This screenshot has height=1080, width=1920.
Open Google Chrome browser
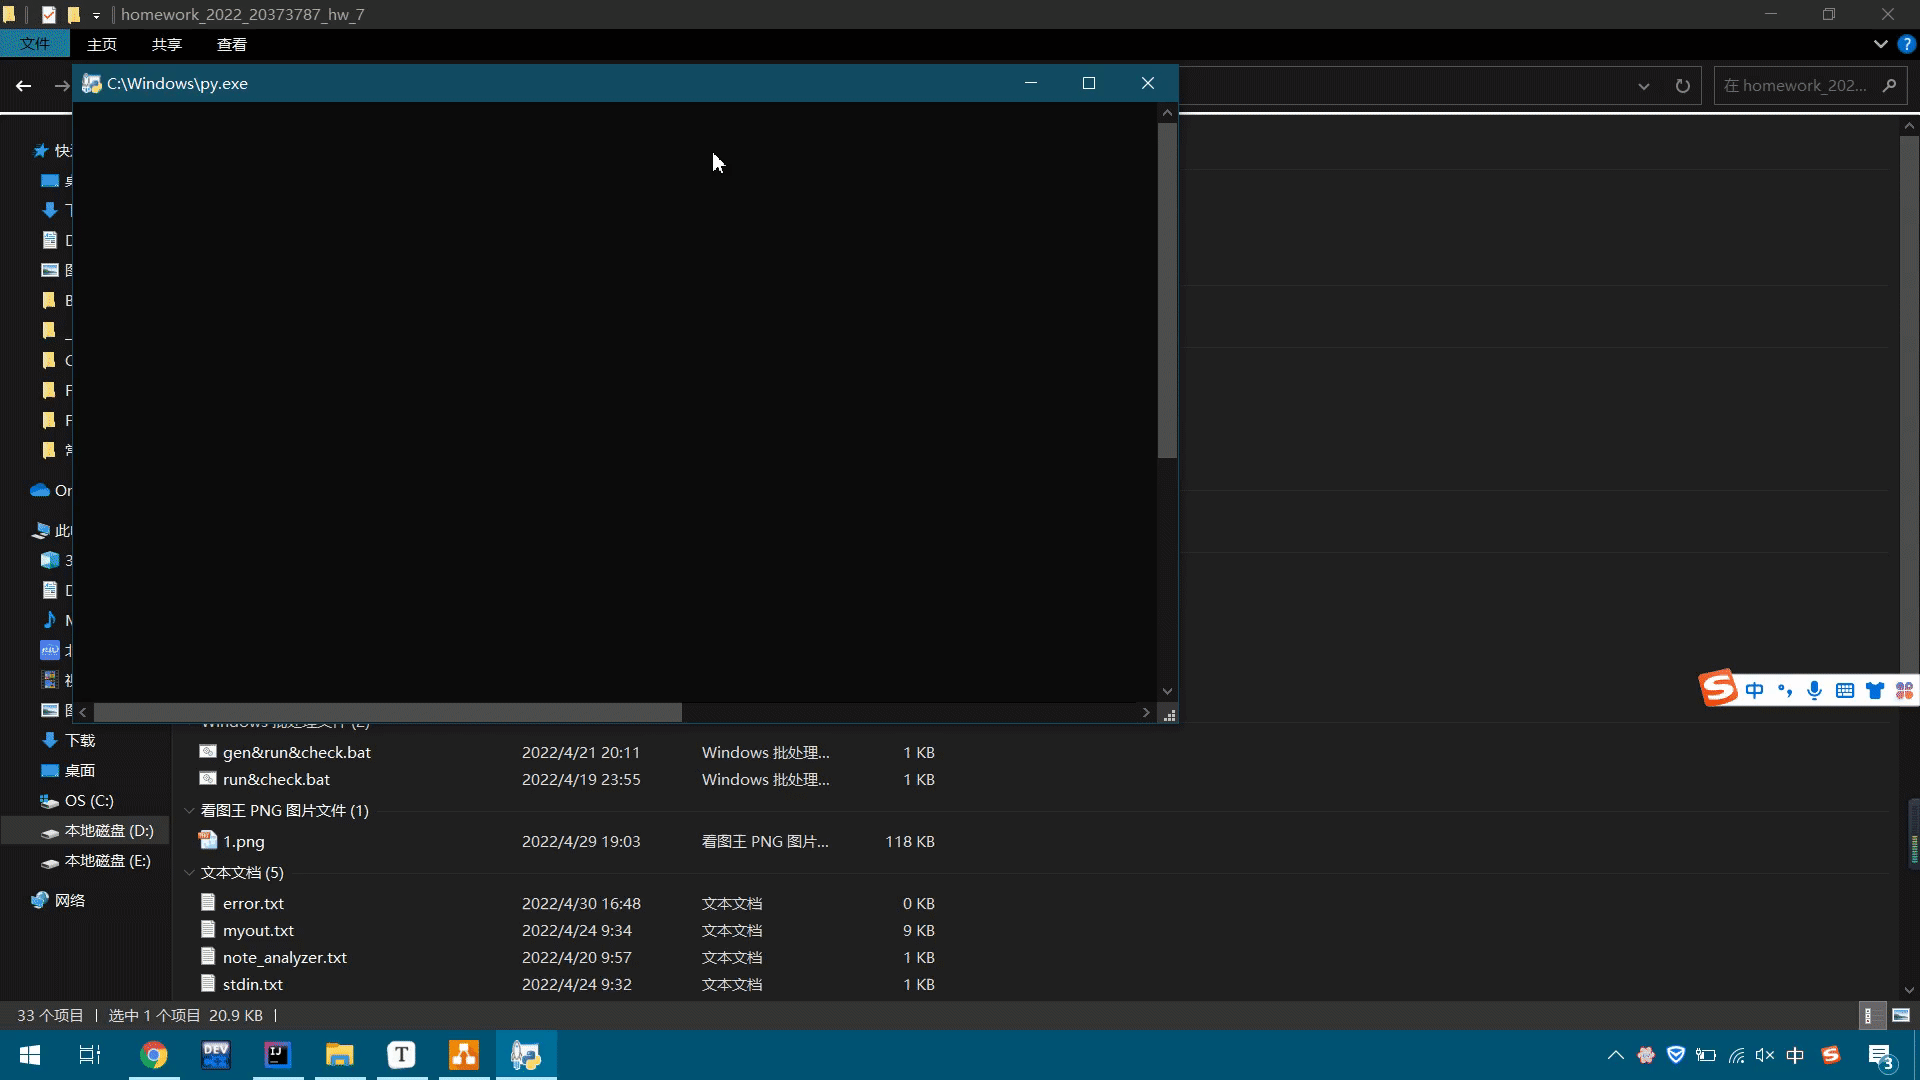(x=154, y=1055)
